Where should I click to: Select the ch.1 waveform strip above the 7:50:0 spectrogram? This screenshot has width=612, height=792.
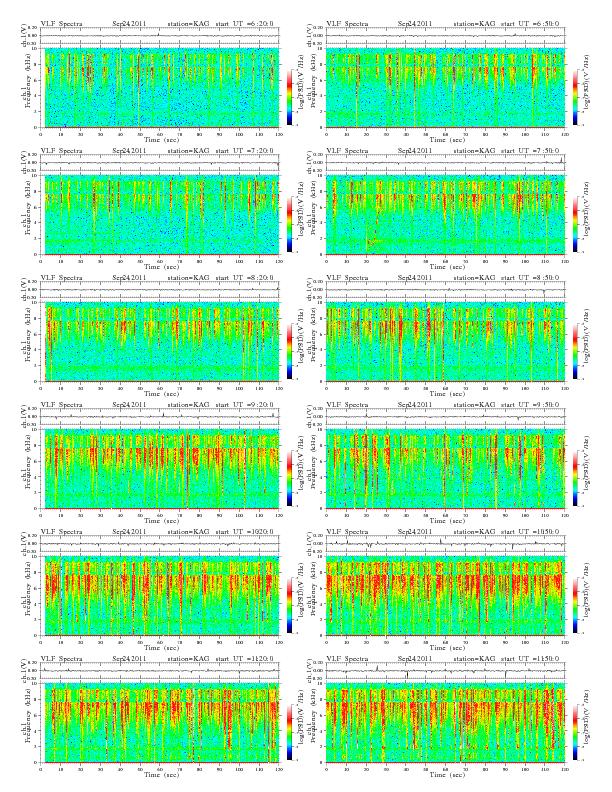445,162
